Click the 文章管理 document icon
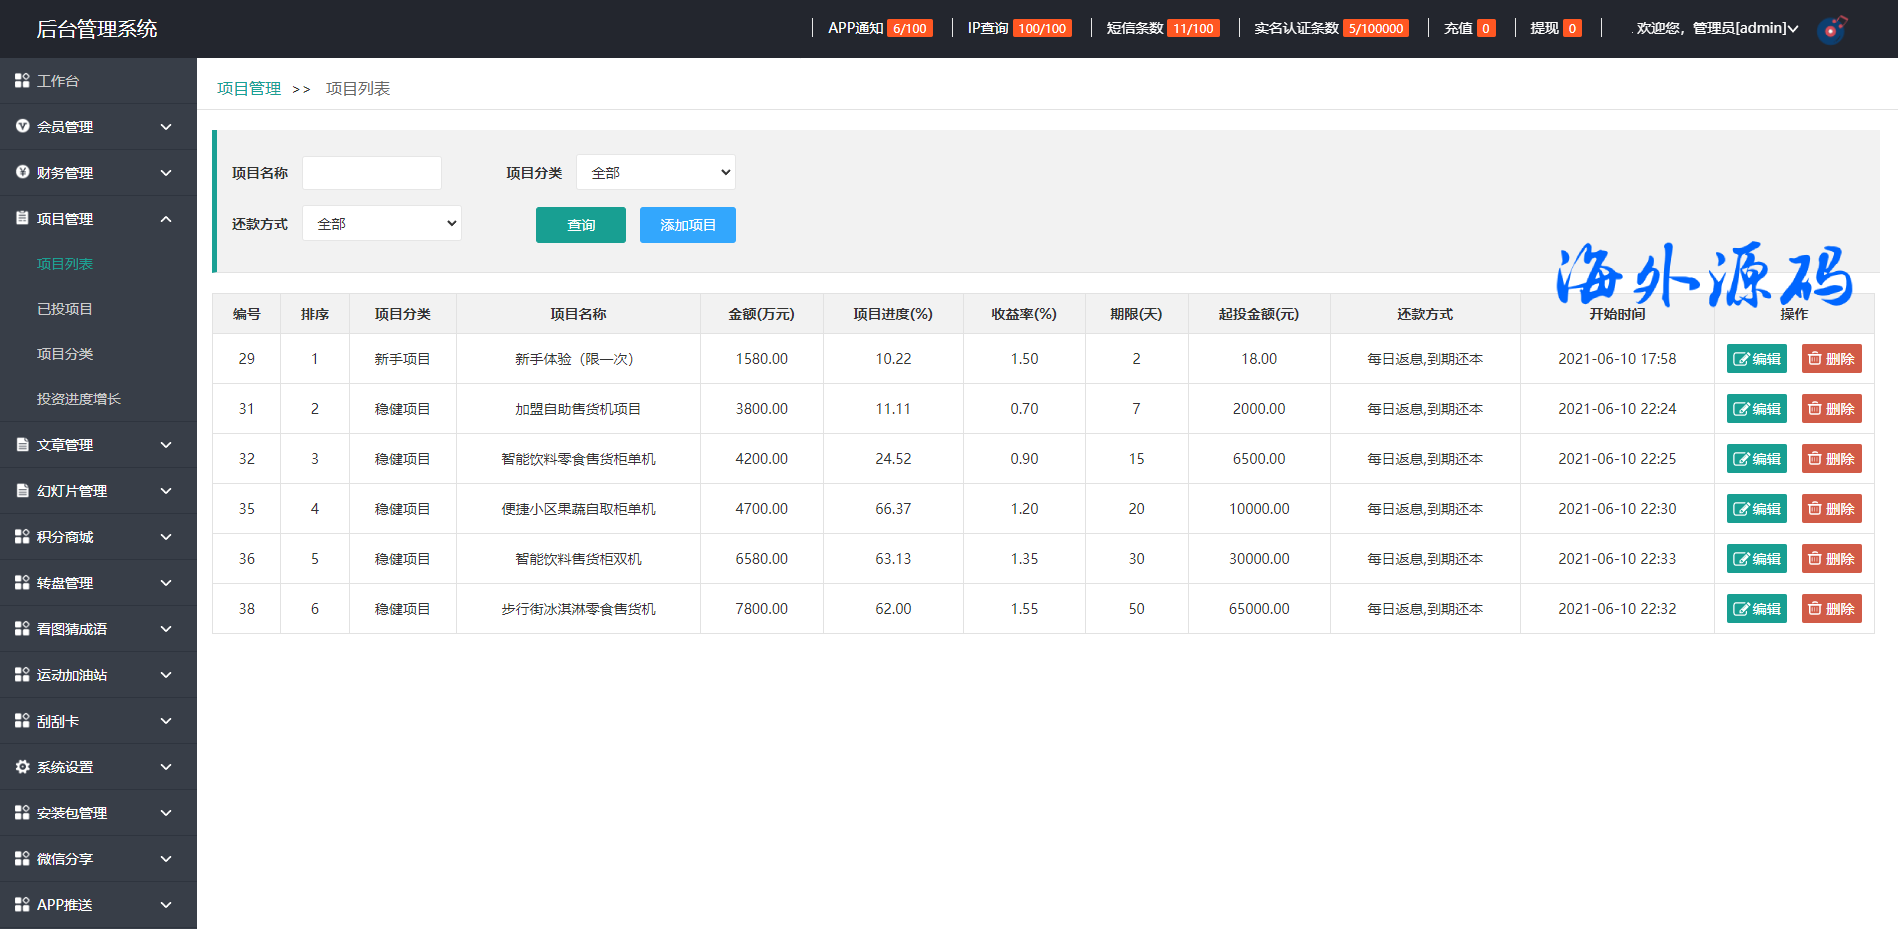Viewport: 1898px width, 929px height. (x=22, y=445)
